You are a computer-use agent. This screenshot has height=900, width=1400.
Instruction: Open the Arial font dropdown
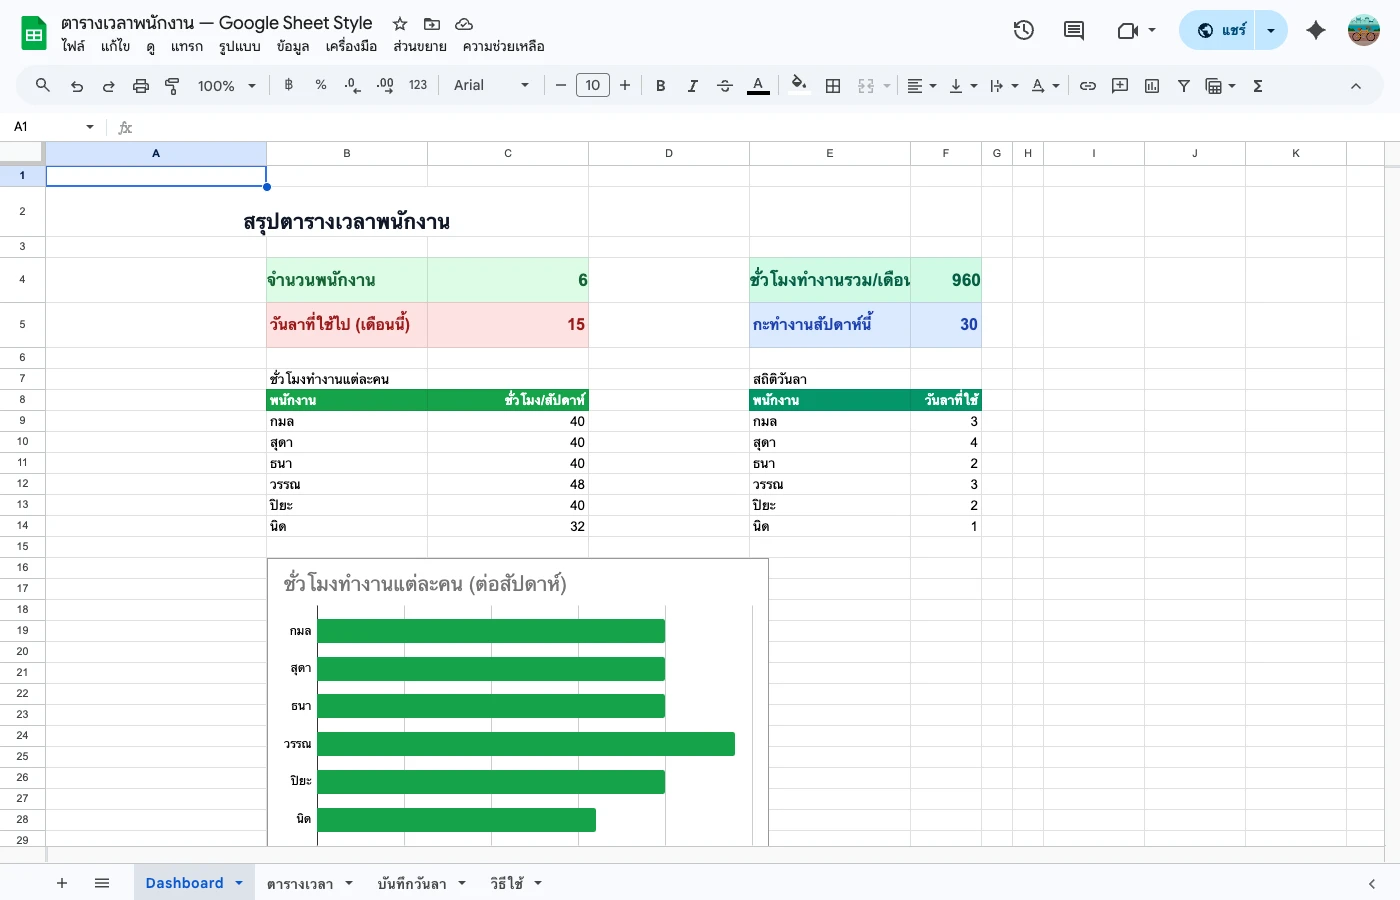tap(490, 85)
